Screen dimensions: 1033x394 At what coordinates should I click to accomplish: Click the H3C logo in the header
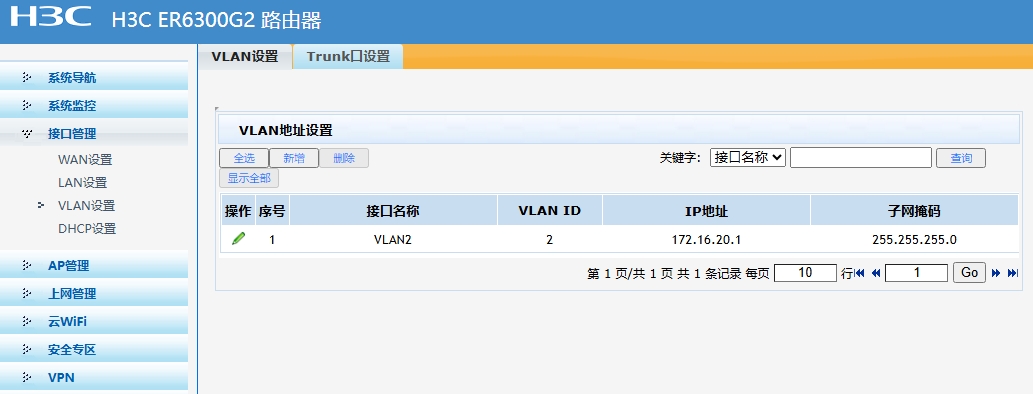tap(51, 16)
